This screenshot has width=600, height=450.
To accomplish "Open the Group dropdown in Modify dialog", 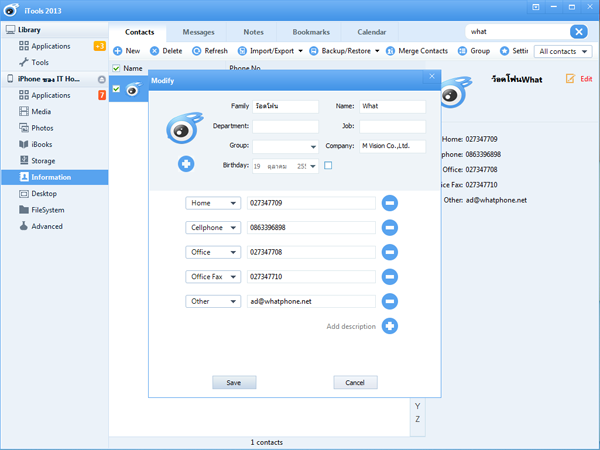I will tap(285, 147).
